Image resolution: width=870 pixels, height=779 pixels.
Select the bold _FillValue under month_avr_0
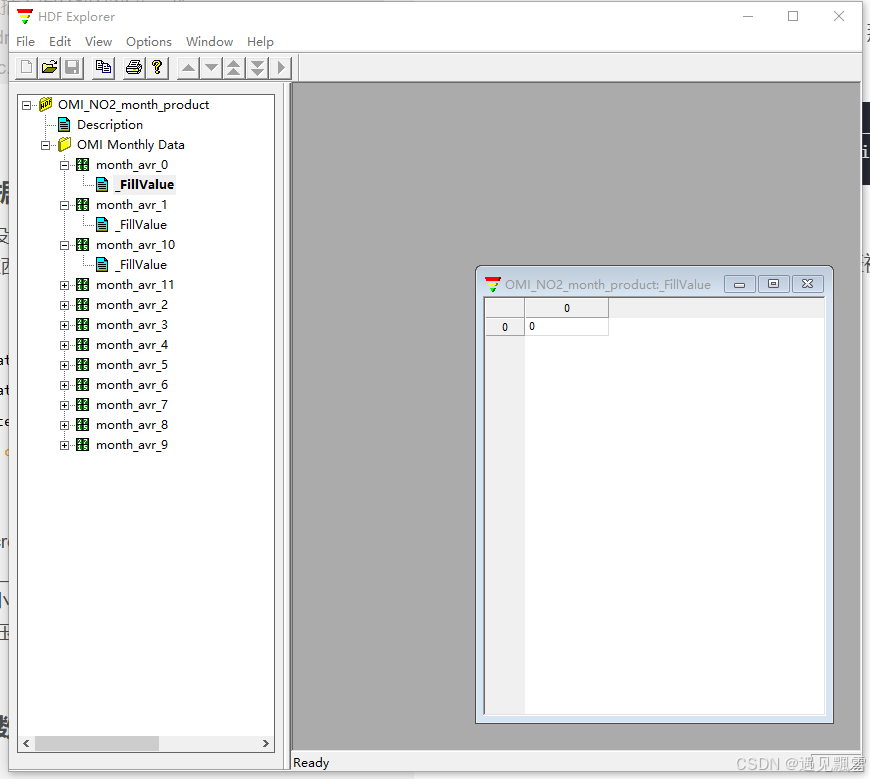click(145, 184)
